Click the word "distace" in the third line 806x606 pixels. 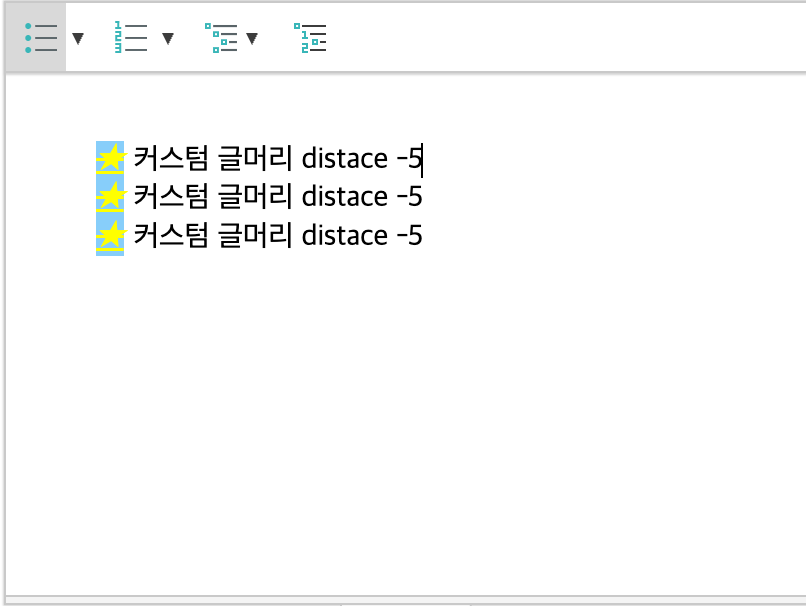tap(344, 236)
